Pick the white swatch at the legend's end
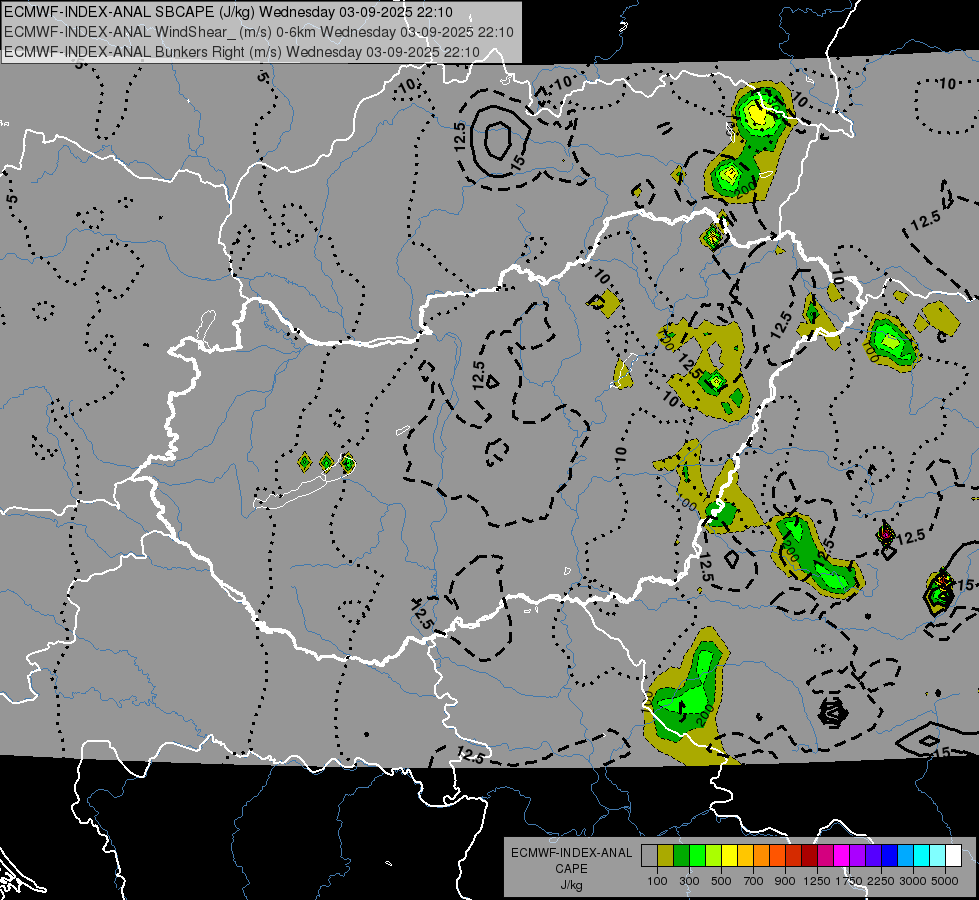 tap(953, 856)
